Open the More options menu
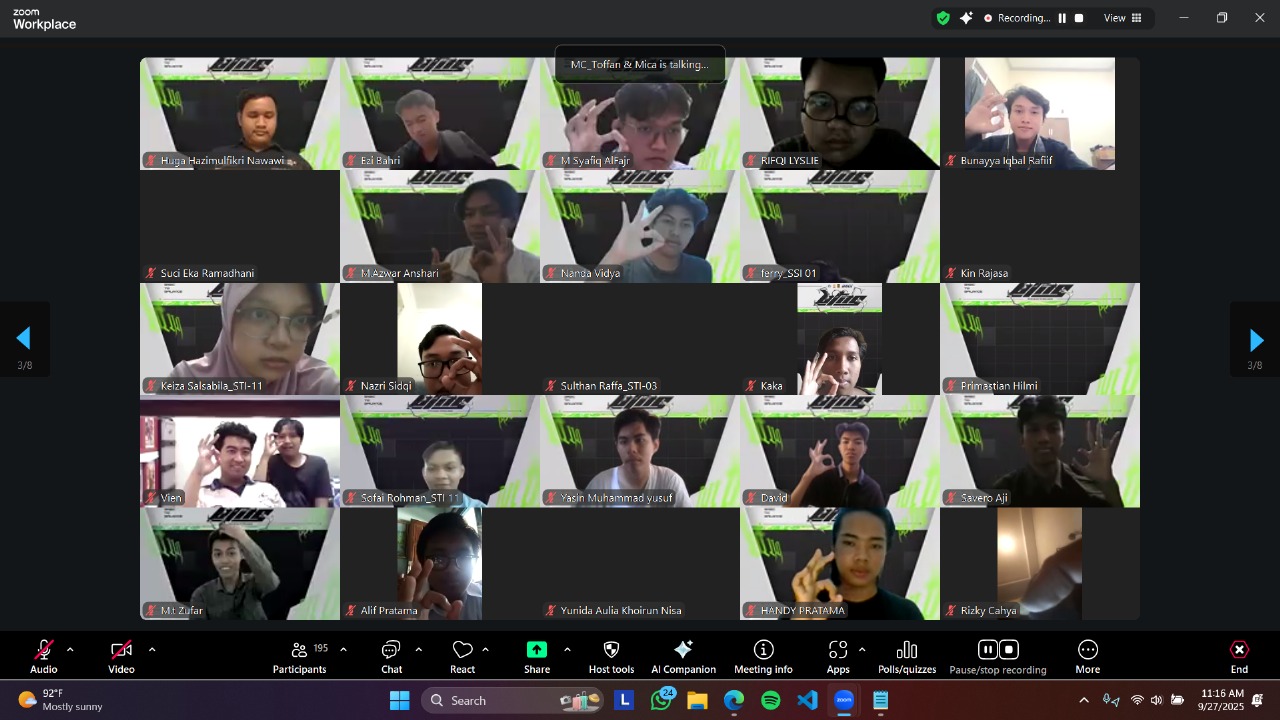This screenshot has height=720, width=1280. point(1087,657)
